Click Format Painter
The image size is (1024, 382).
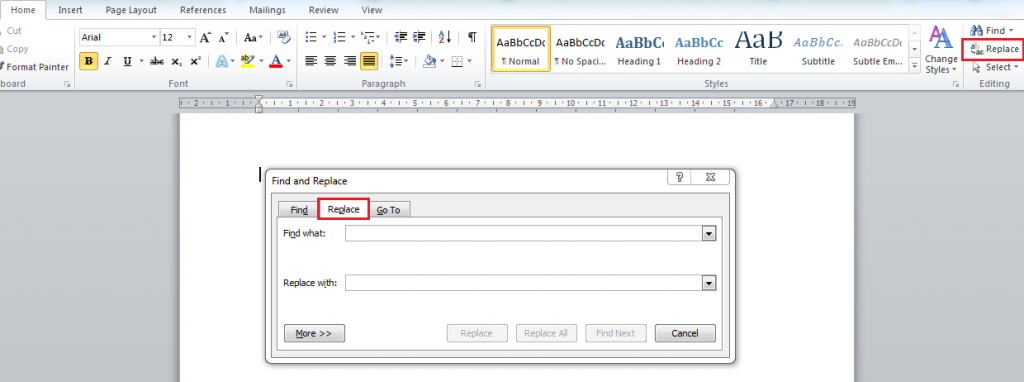34,67
